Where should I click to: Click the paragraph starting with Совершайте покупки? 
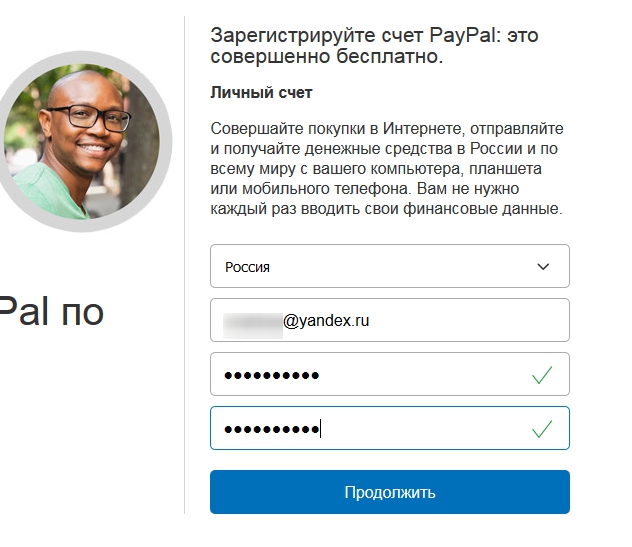point(387,168)
